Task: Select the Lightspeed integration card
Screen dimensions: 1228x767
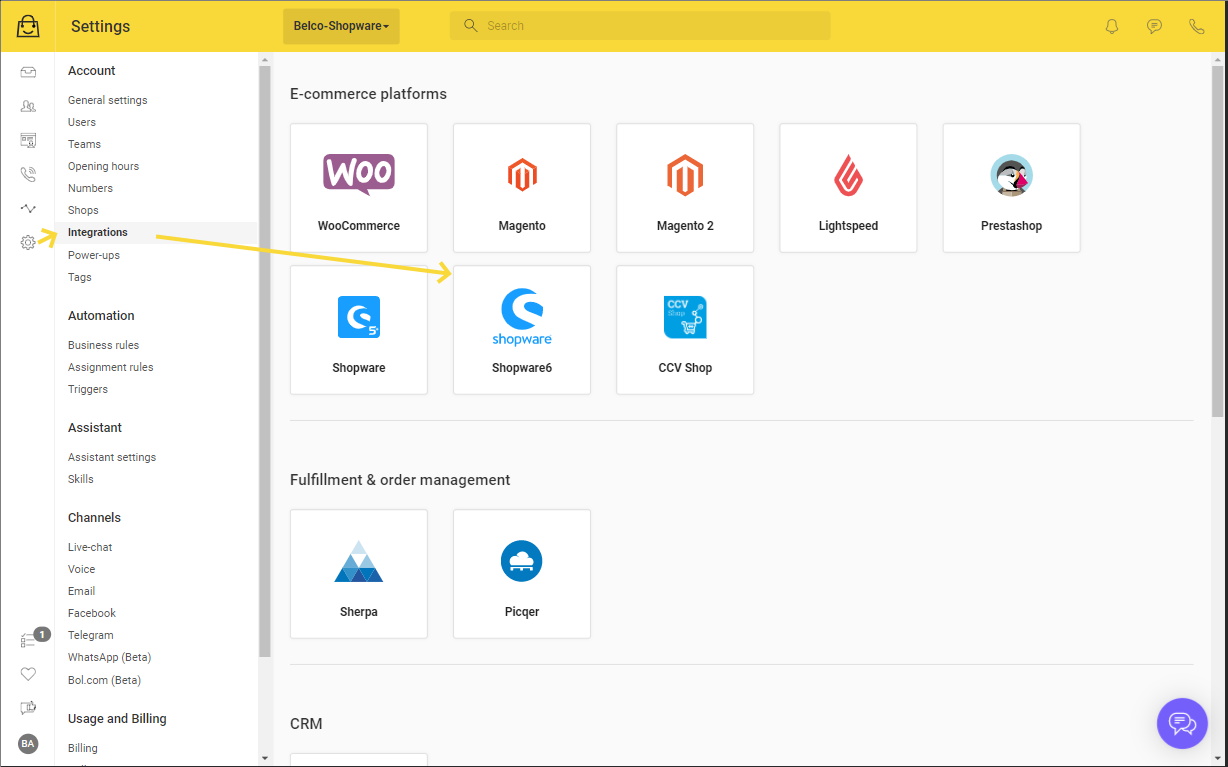Action: point(848,188)
